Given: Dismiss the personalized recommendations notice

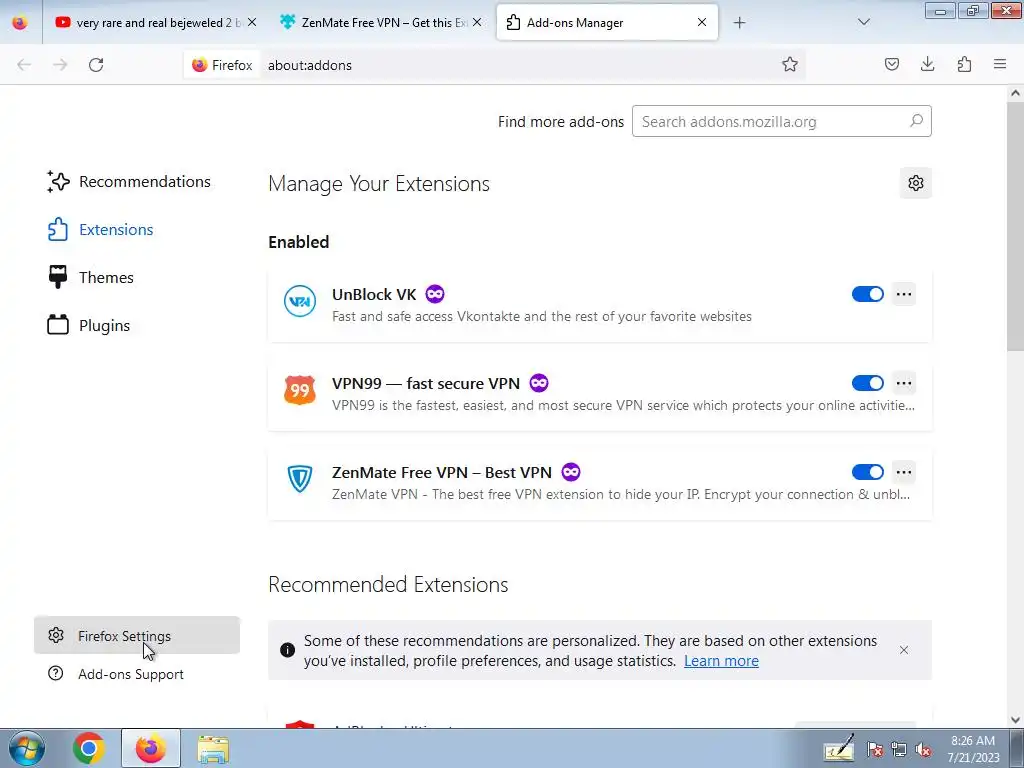Looking at the screenshot, I should point(904,650).
